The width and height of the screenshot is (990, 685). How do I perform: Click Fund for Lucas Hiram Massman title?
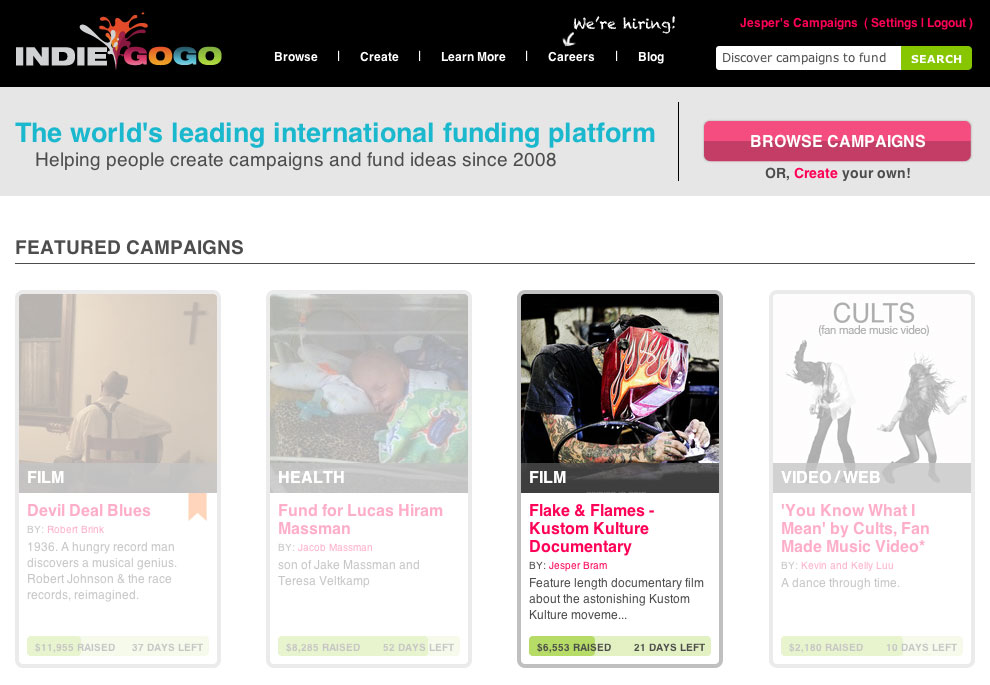pos(361,519)
